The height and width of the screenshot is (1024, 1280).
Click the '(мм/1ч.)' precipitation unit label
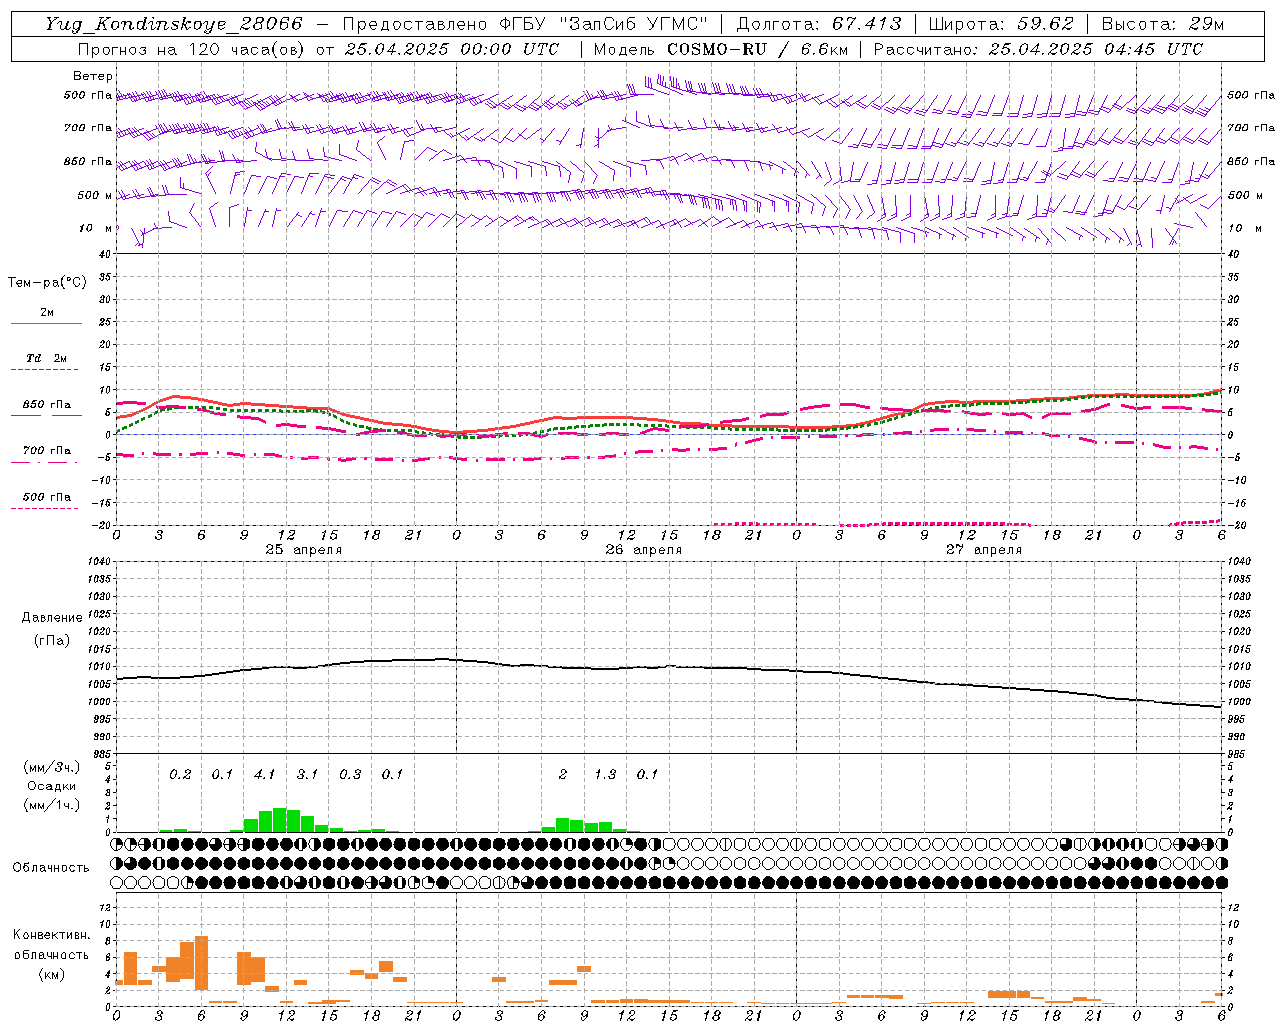(51, 805)
